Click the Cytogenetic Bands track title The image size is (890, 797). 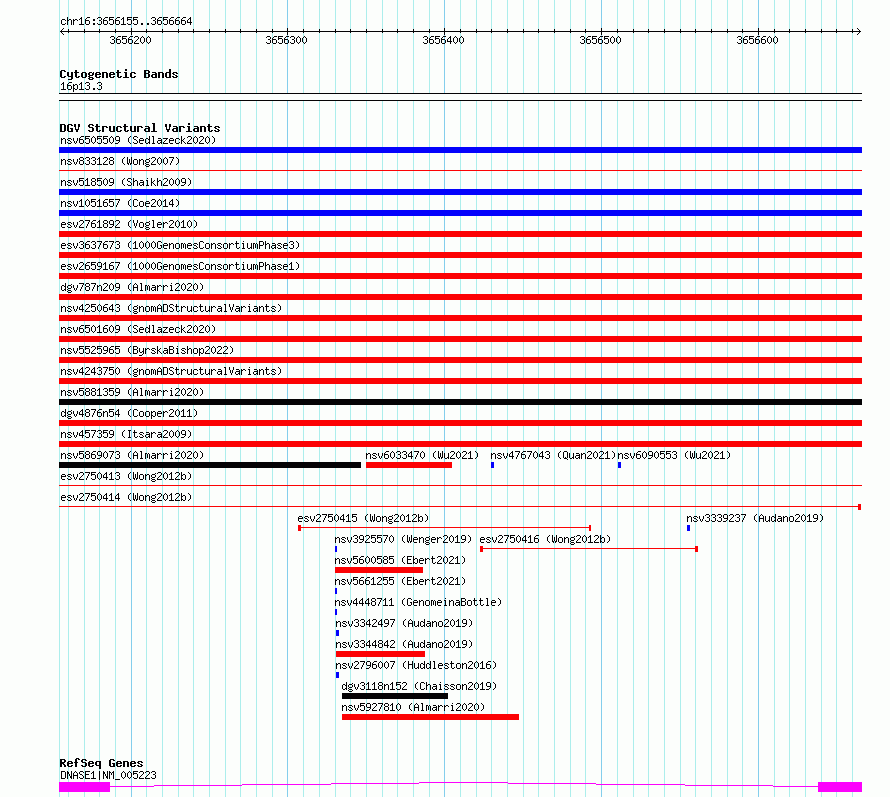[119, 74]
